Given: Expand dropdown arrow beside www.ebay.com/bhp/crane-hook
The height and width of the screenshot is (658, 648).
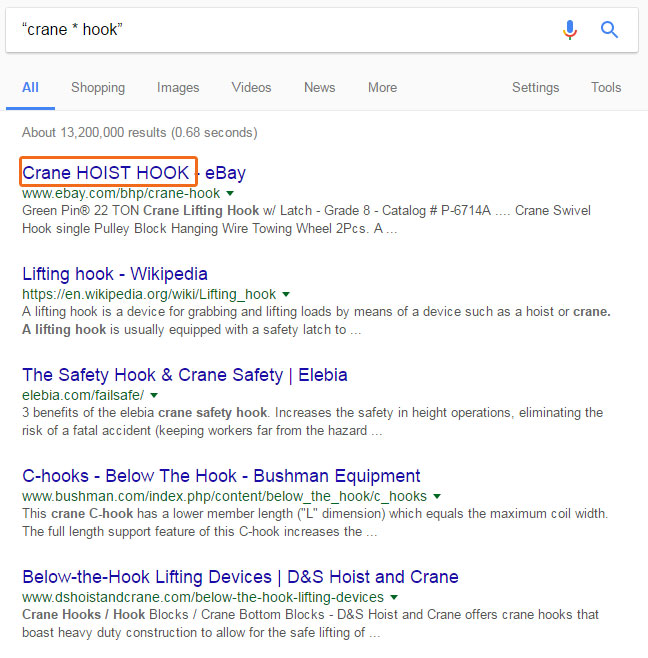Looking at the screenshot, I should click(x=230, y=193).
